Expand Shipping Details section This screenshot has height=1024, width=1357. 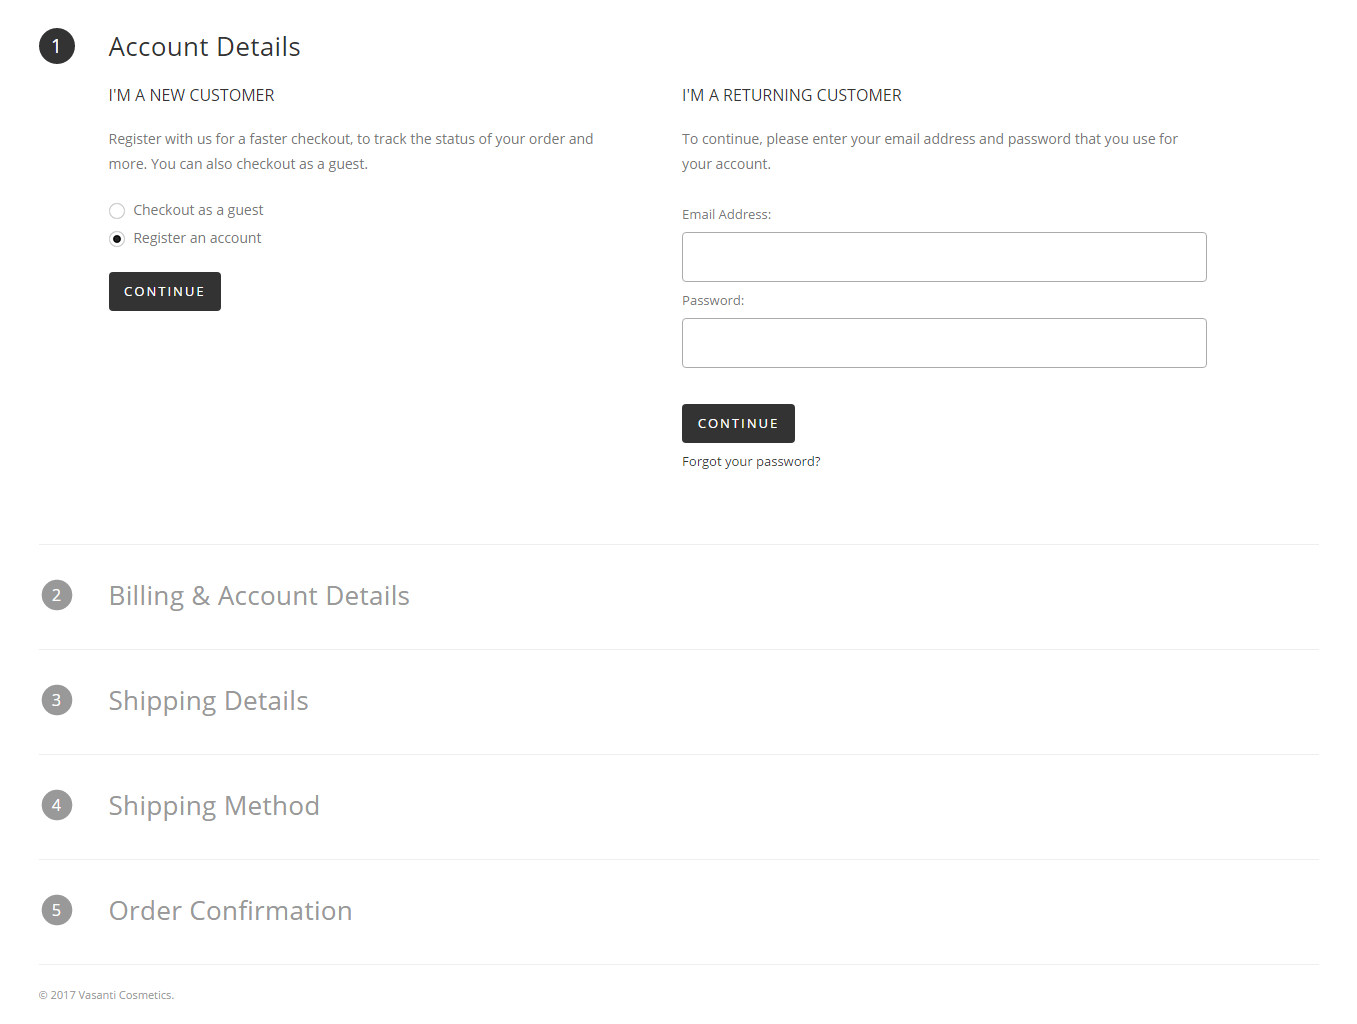point(208,701)
